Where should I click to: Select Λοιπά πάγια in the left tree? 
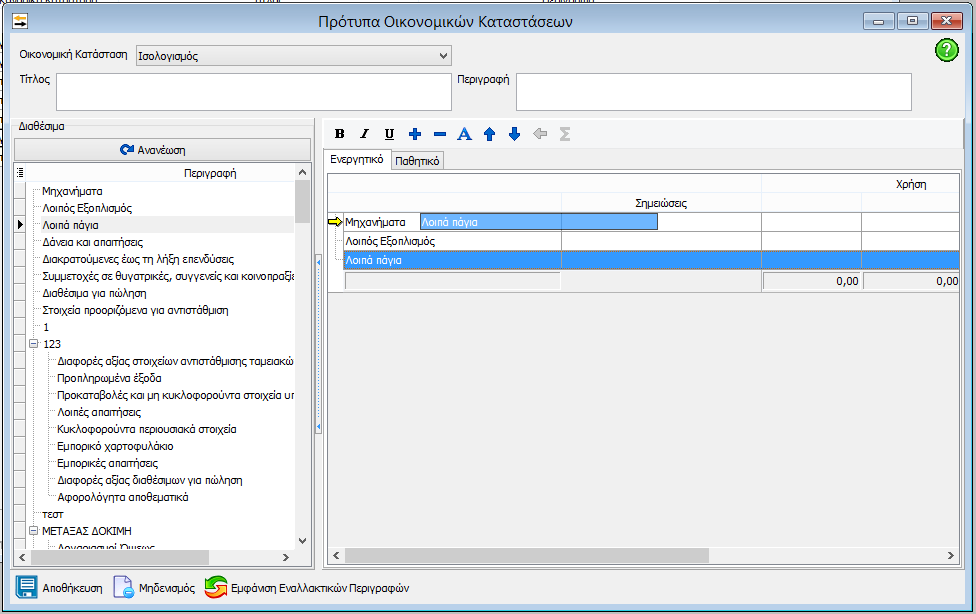pyautogui.click(x=70, y=225)
